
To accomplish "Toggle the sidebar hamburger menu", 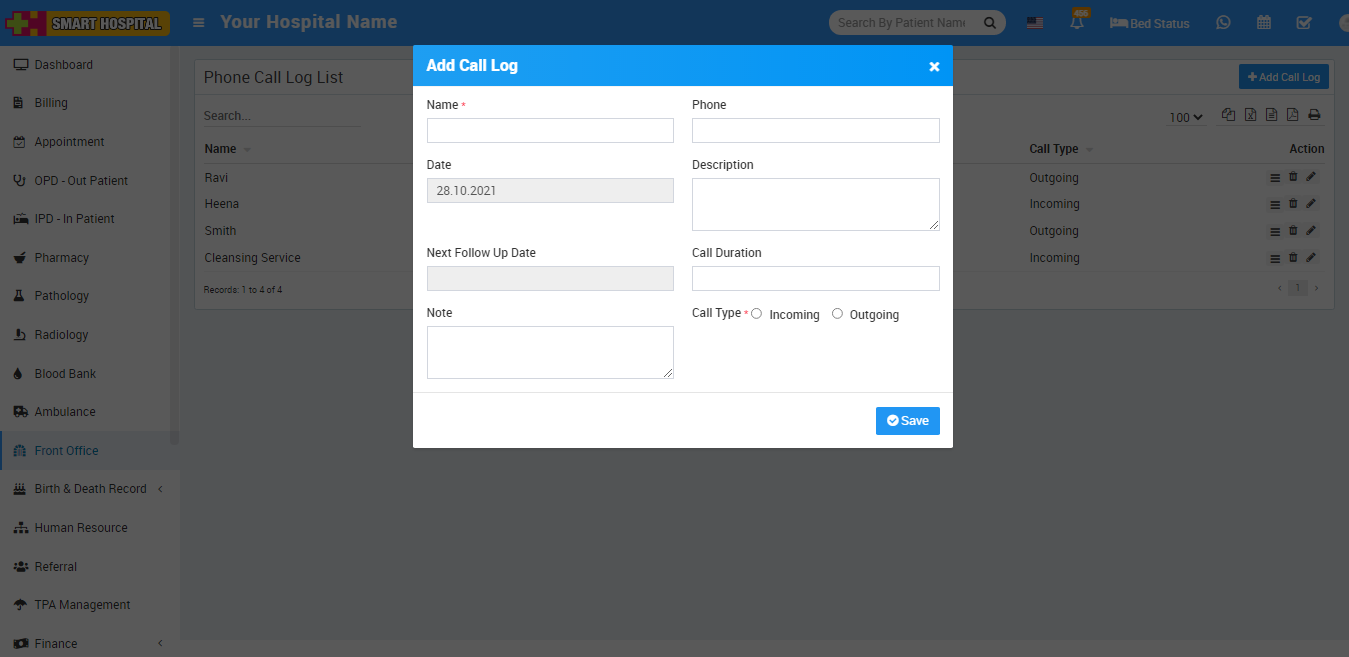I will point(199,22).
